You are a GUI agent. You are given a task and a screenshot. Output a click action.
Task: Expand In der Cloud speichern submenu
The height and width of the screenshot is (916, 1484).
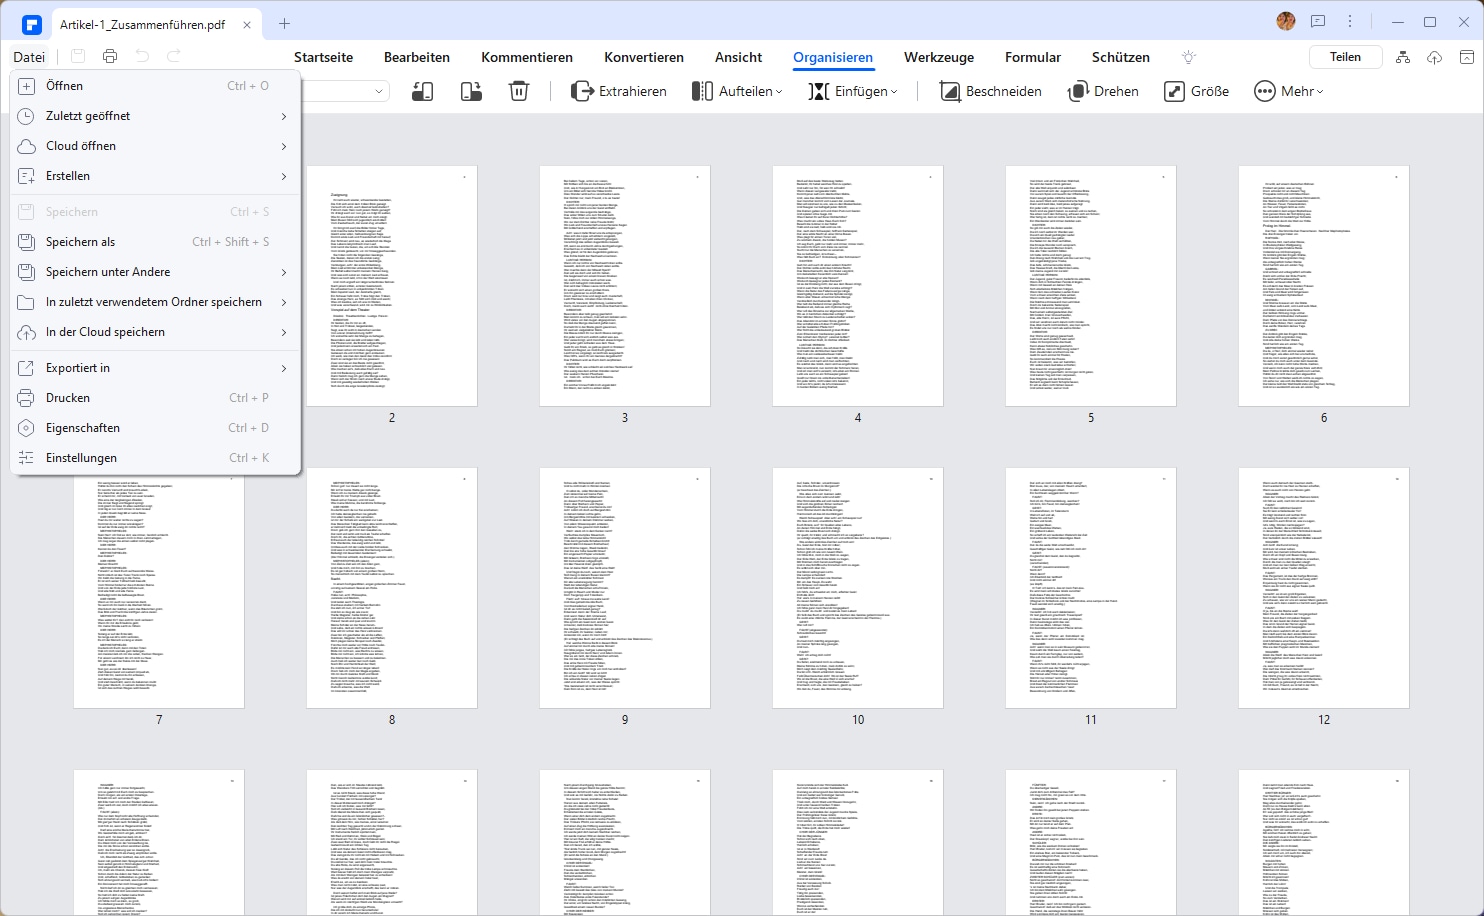point(155,332)
